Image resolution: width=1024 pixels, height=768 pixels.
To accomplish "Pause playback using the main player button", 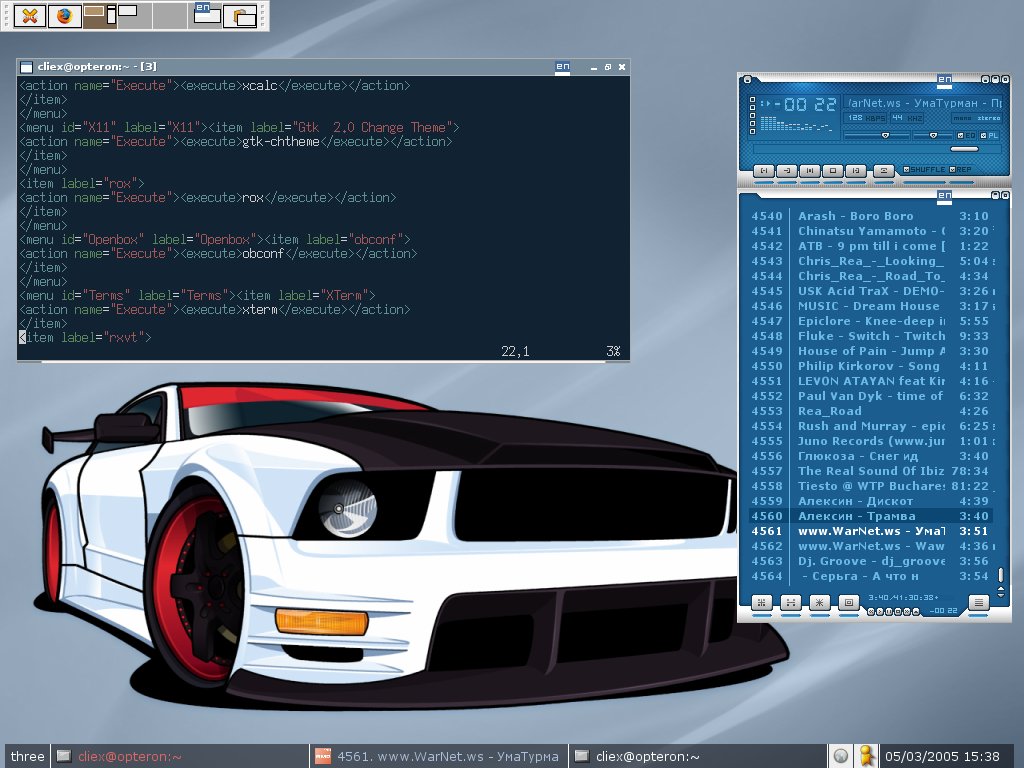I will click(809, 170).
